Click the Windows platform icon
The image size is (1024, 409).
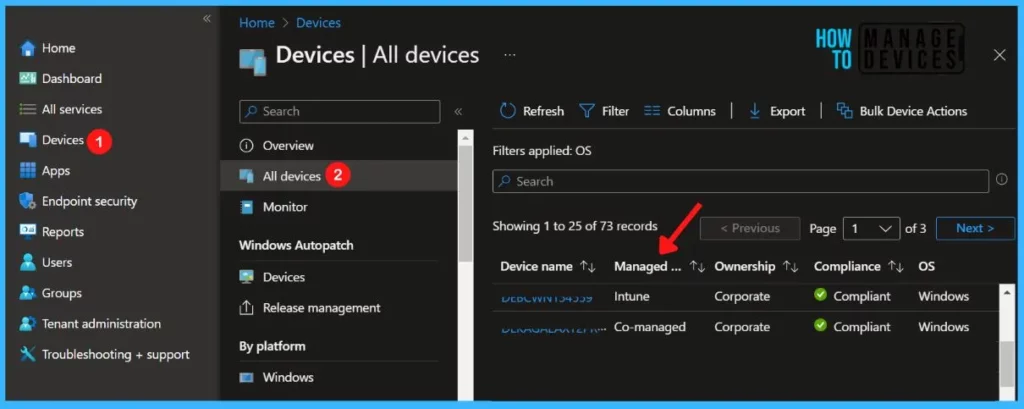point(246,378)
